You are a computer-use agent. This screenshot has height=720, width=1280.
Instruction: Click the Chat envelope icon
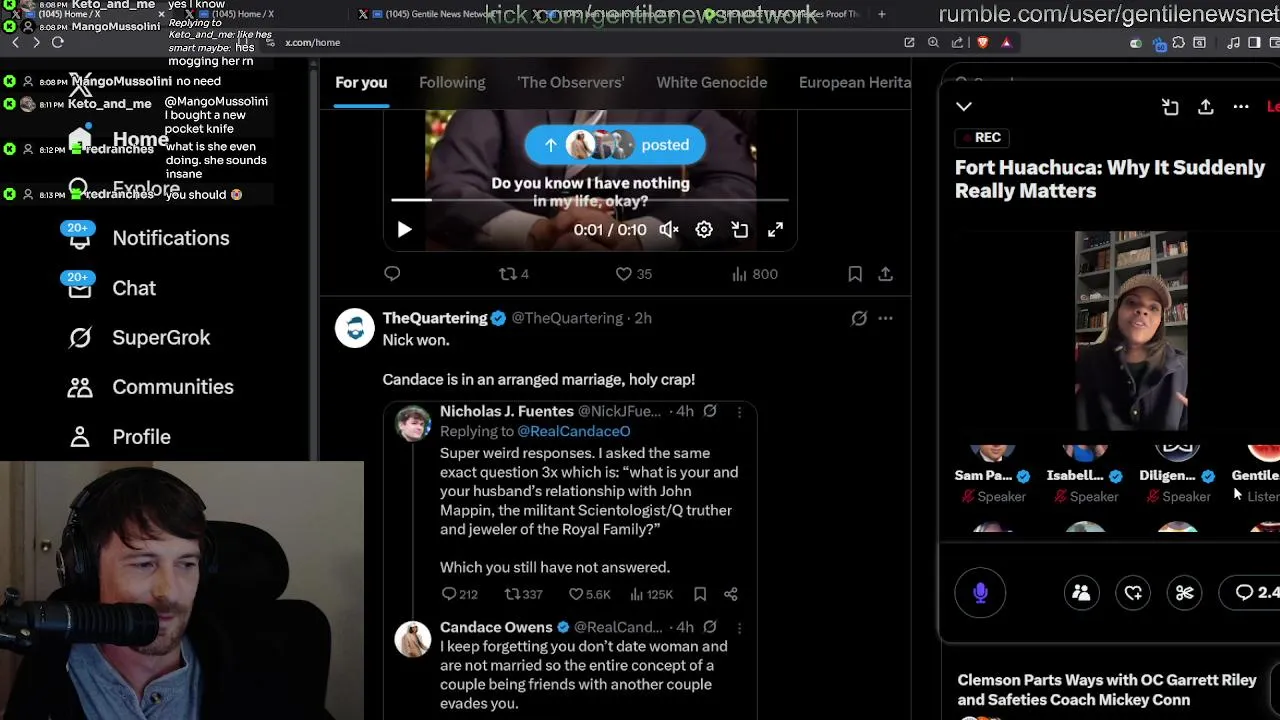[x=80, y=288]
